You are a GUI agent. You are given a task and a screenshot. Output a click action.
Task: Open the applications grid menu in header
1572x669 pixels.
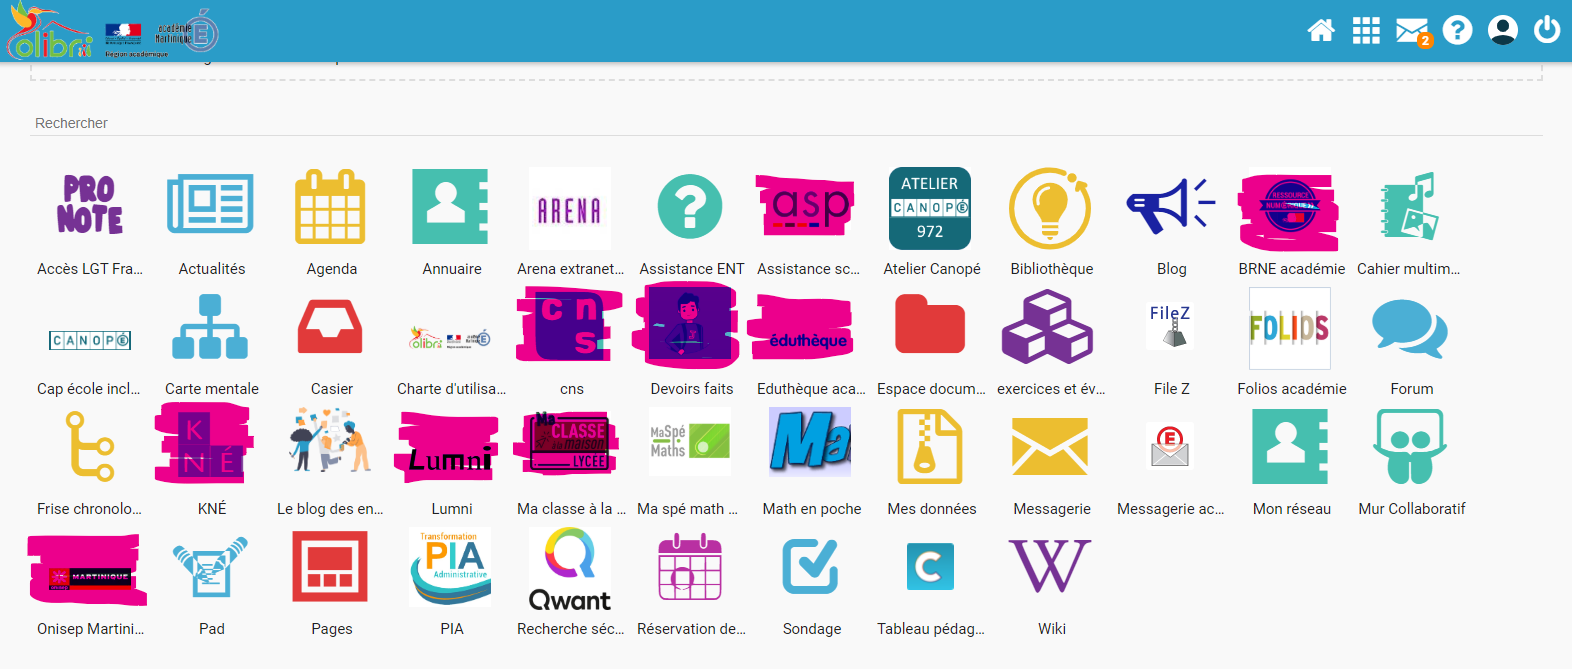pyautogui.click(x=1366, y=31)
